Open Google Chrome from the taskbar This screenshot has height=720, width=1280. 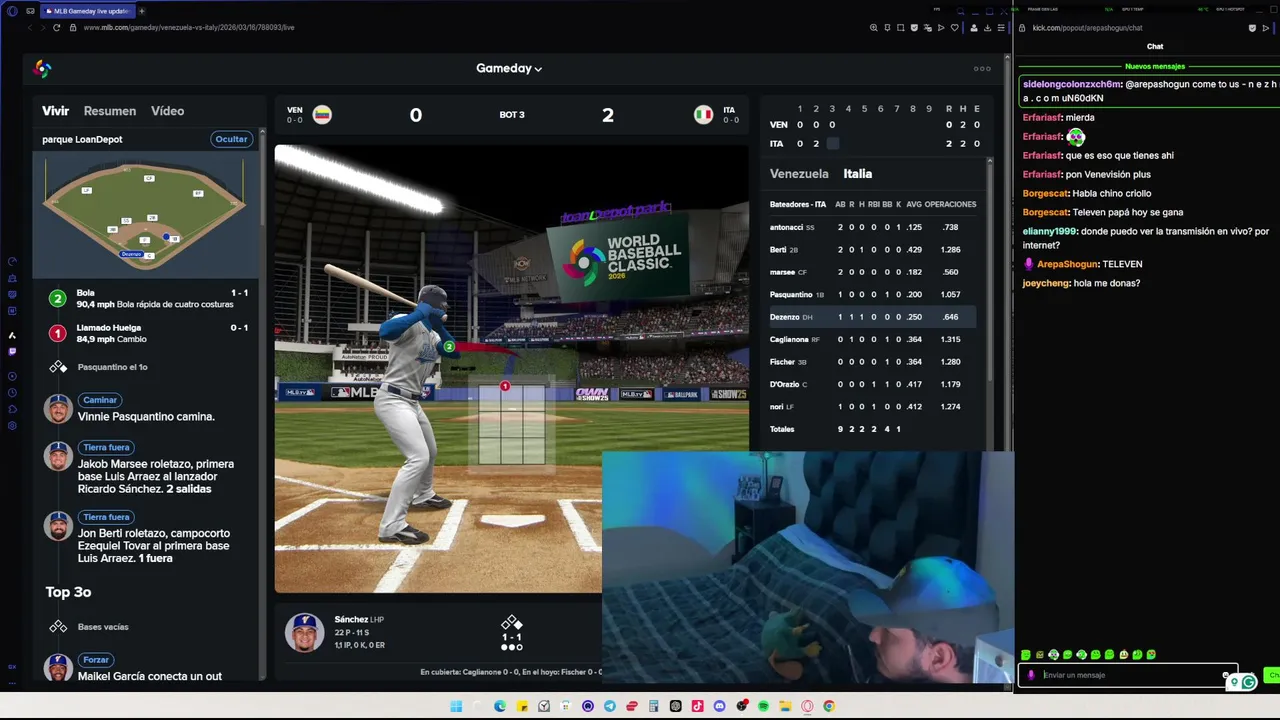point(829,706)
